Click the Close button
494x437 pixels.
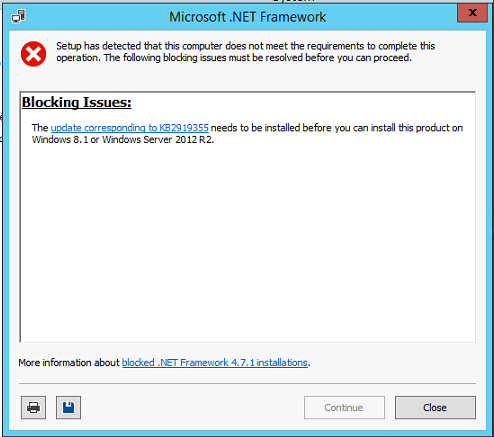pos(435,407)
